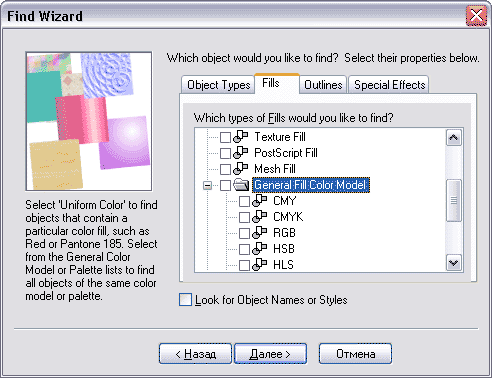This screenshot has width=492, height=378.
Task: Toggle Look for Object Names or Styles
Action: pos(185,299)
